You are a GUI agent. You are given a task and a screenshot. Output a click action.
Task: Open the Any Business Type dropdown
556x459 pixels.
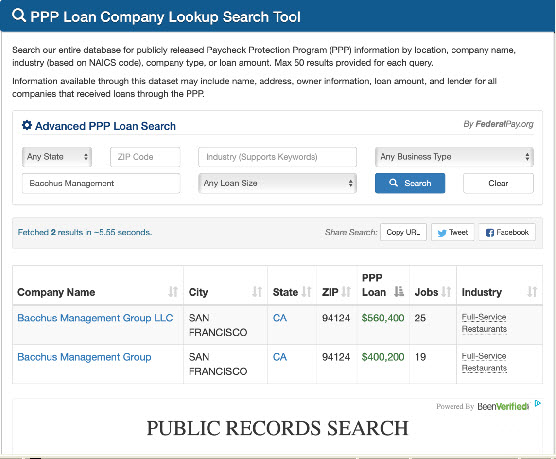pos(454,157)
